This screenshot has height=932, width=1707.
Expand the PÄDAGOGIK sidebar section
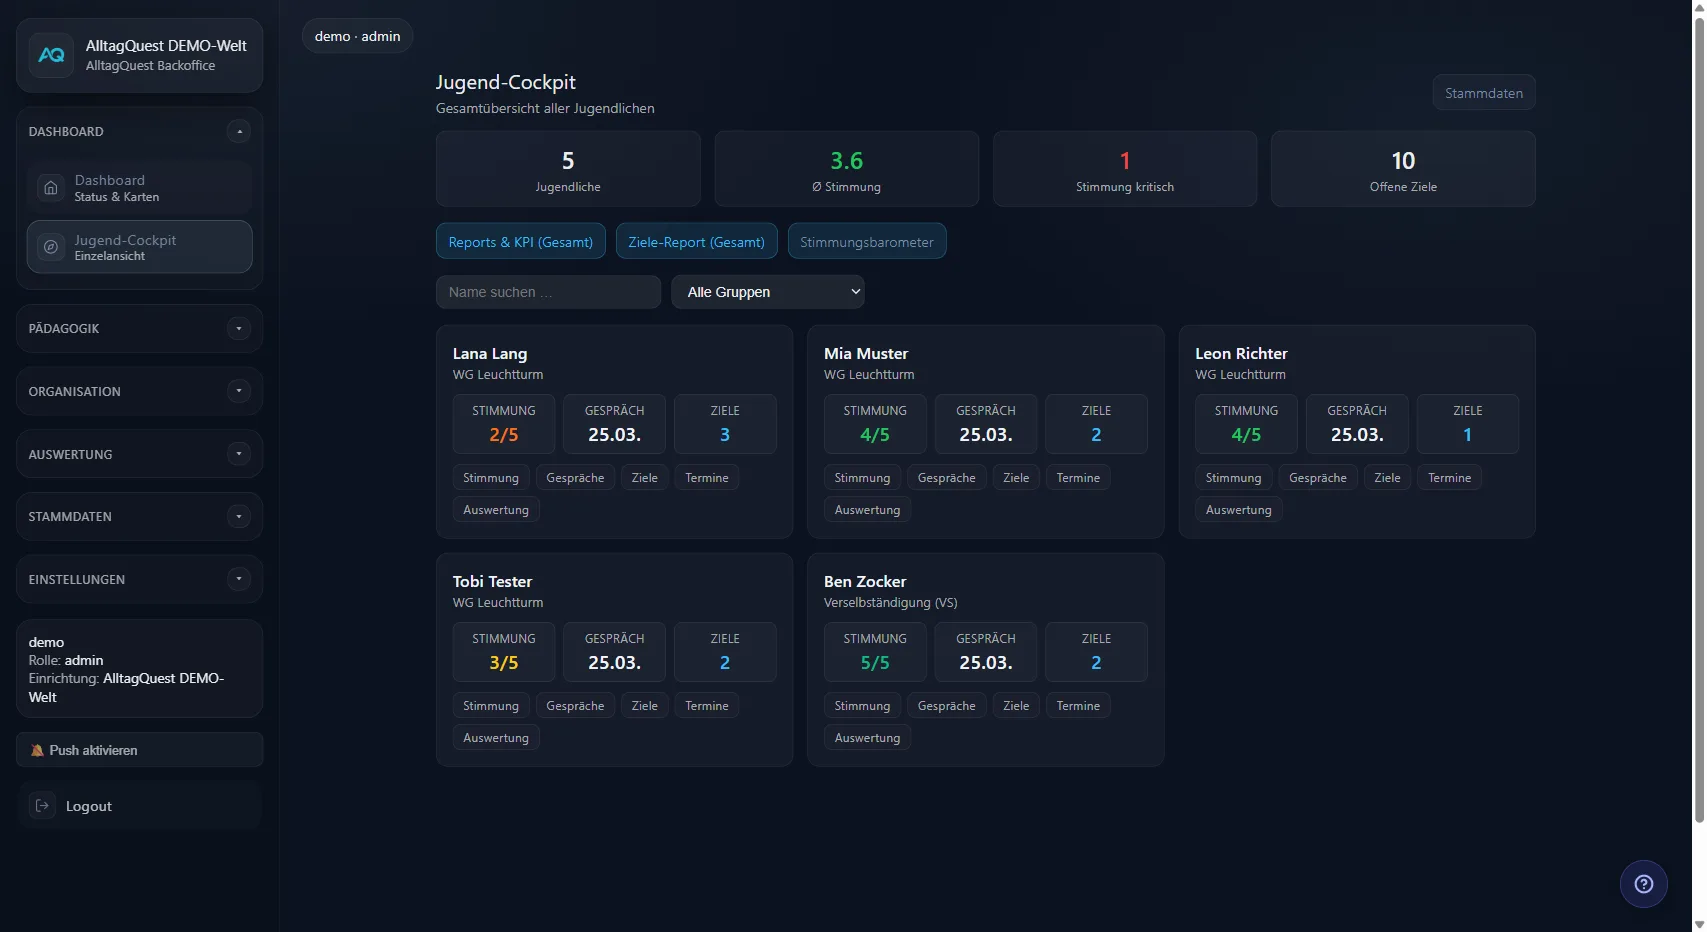coord(239,329)
